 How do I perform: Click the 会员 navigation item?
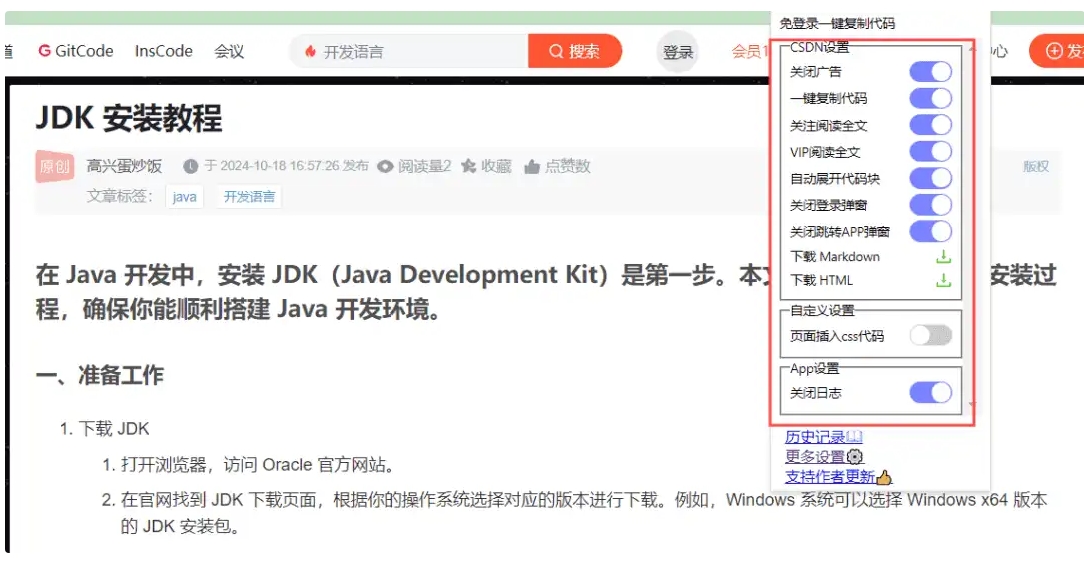tap(750, 51)
